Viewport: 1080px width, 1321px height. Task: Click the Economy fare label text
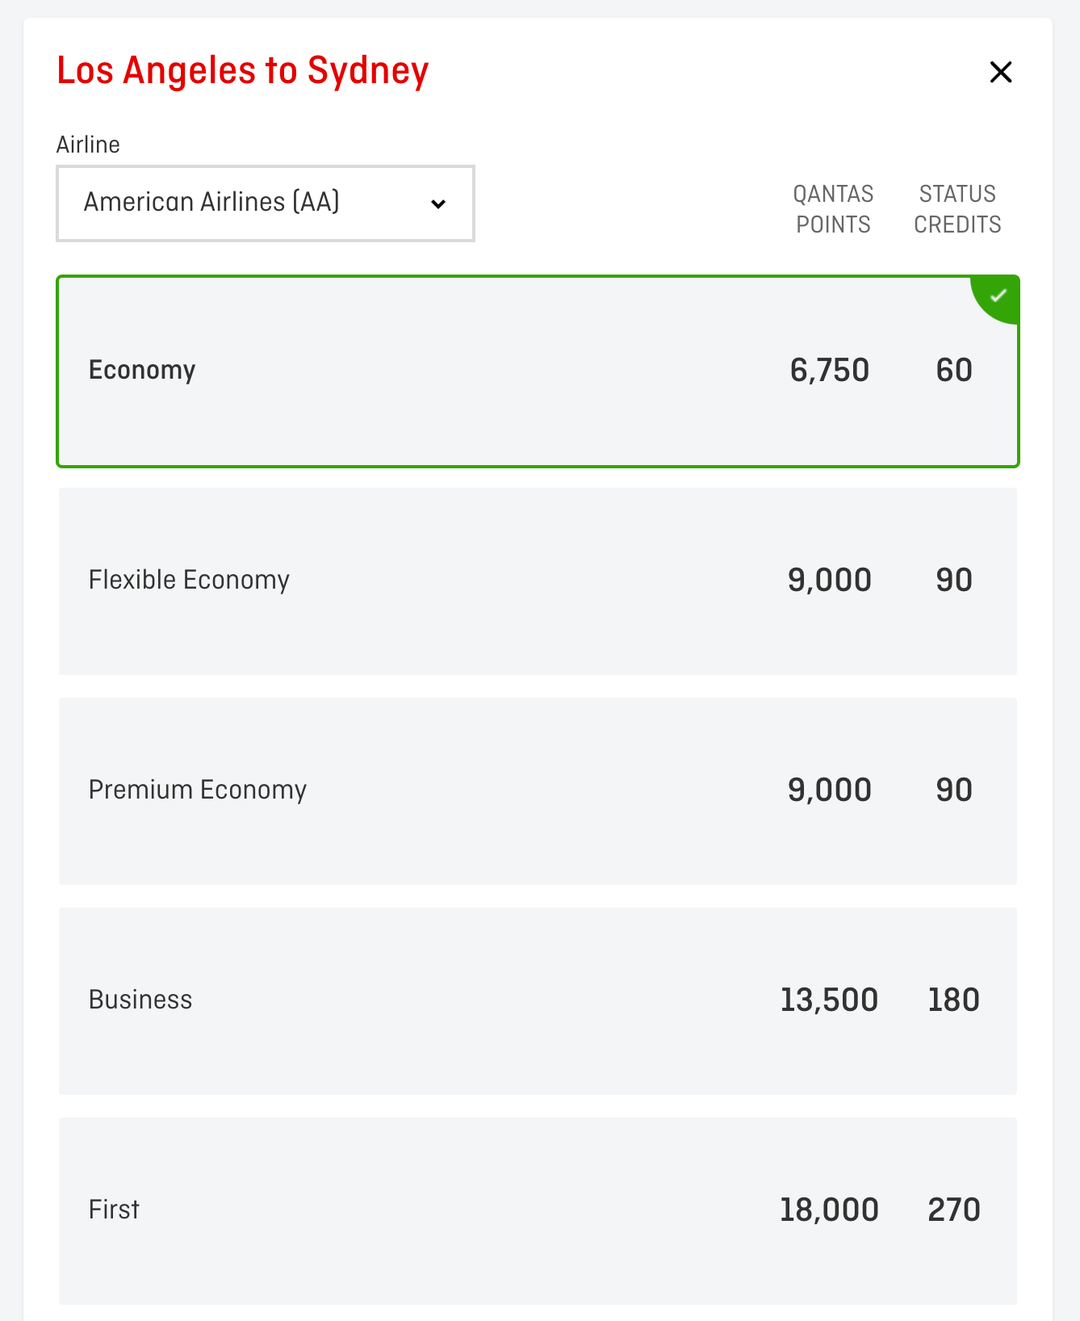pos(141,370)
